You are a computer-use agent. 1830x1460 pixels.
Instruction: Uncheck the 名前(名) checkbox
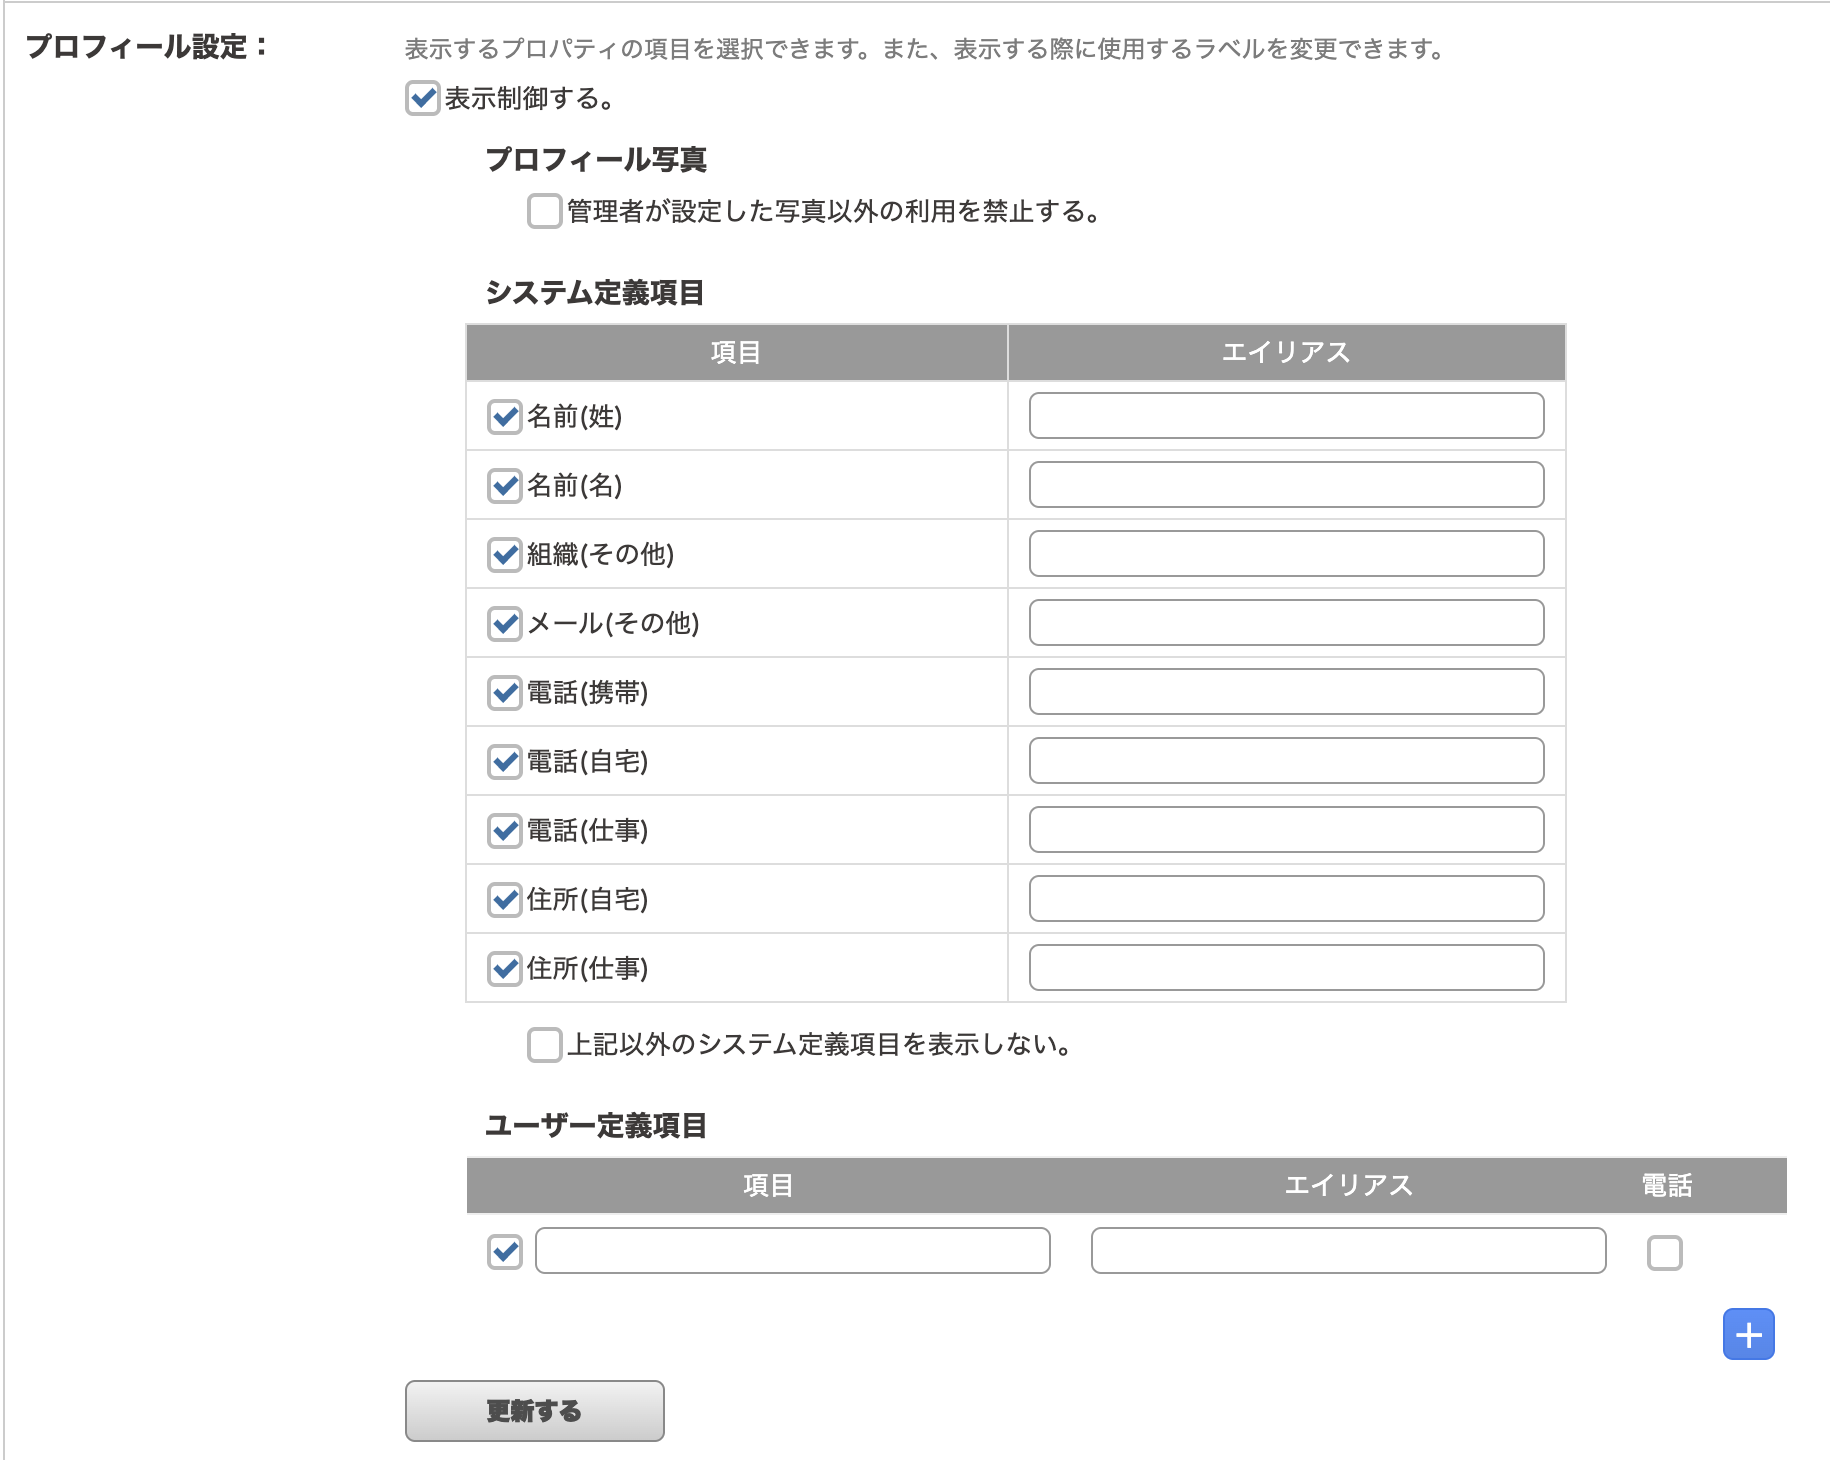click(x=505, y=485)
